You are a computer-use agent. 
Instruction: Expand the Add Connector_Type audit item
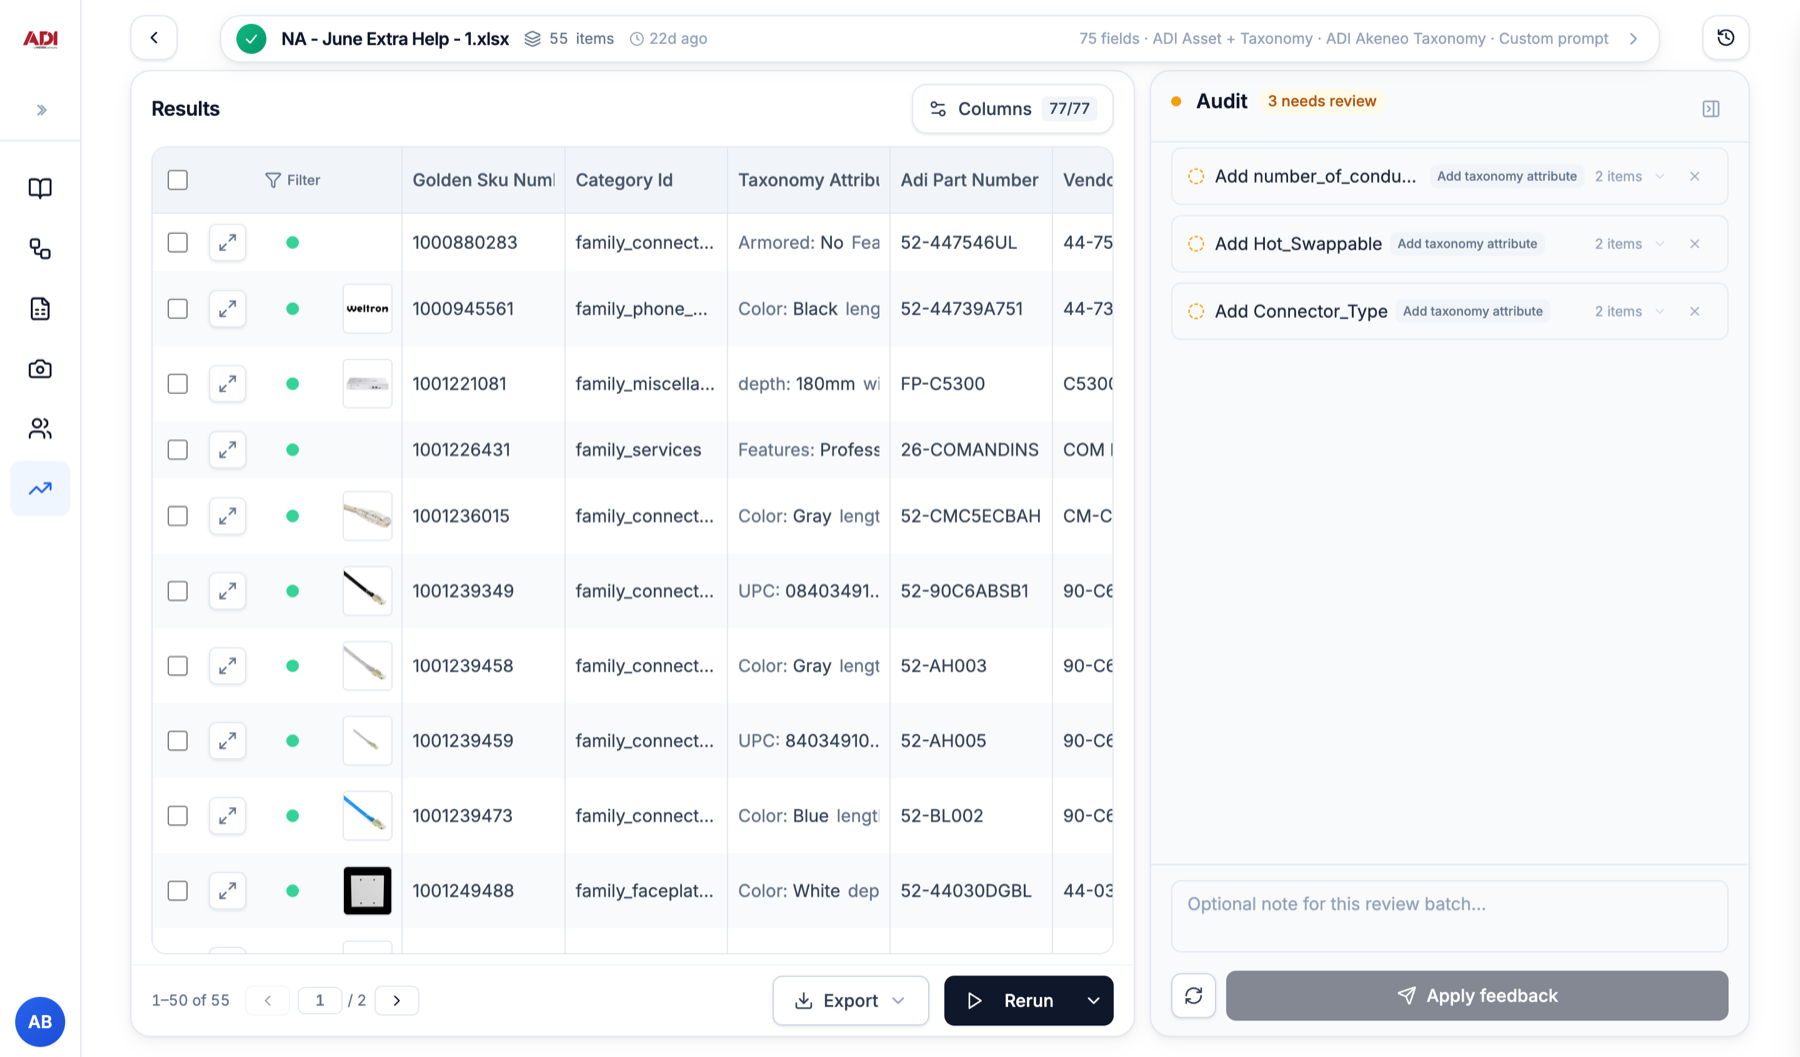pyautogui.click(x=1660, y=311)
